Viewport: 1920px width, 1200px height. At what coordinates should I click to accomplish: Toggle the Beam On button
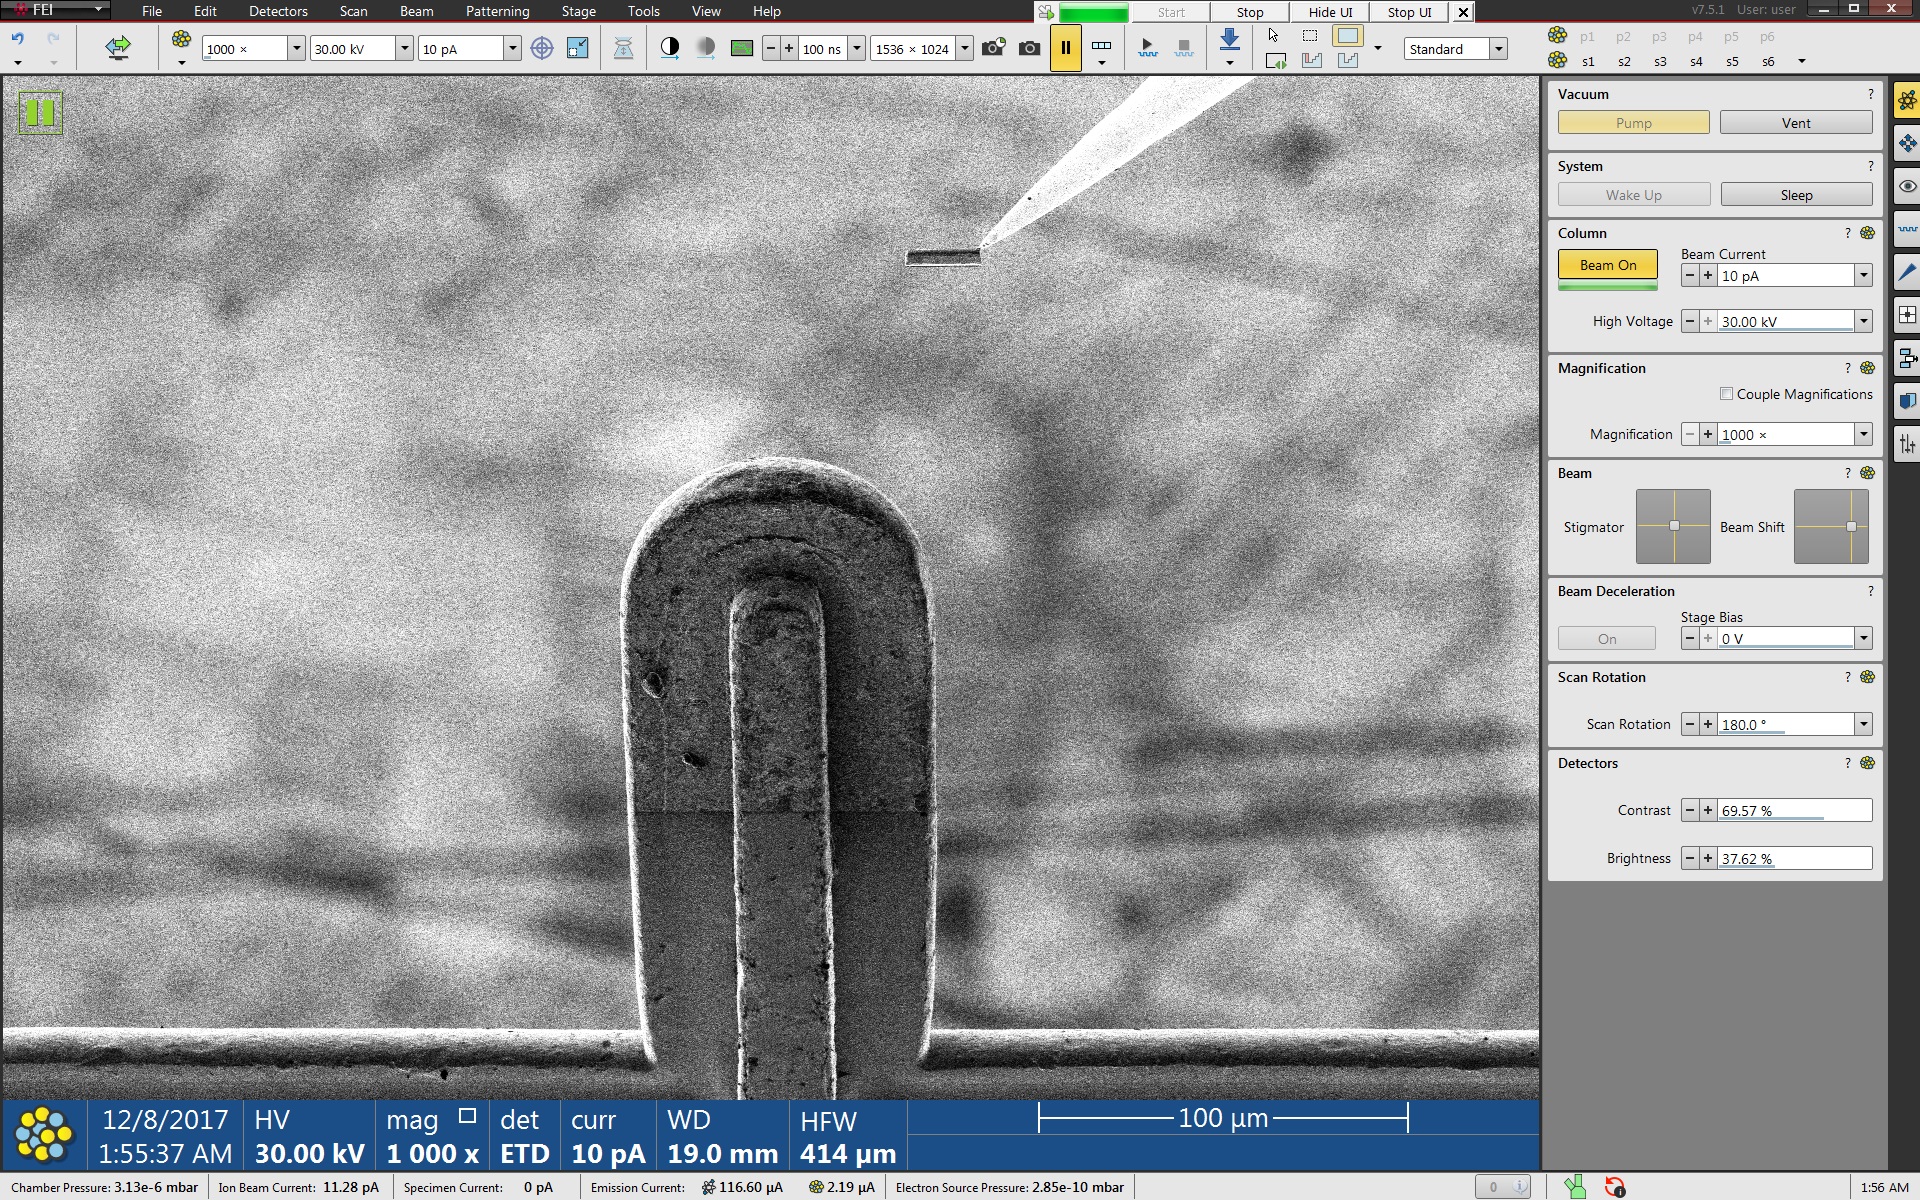click(x=1607, y=265)
